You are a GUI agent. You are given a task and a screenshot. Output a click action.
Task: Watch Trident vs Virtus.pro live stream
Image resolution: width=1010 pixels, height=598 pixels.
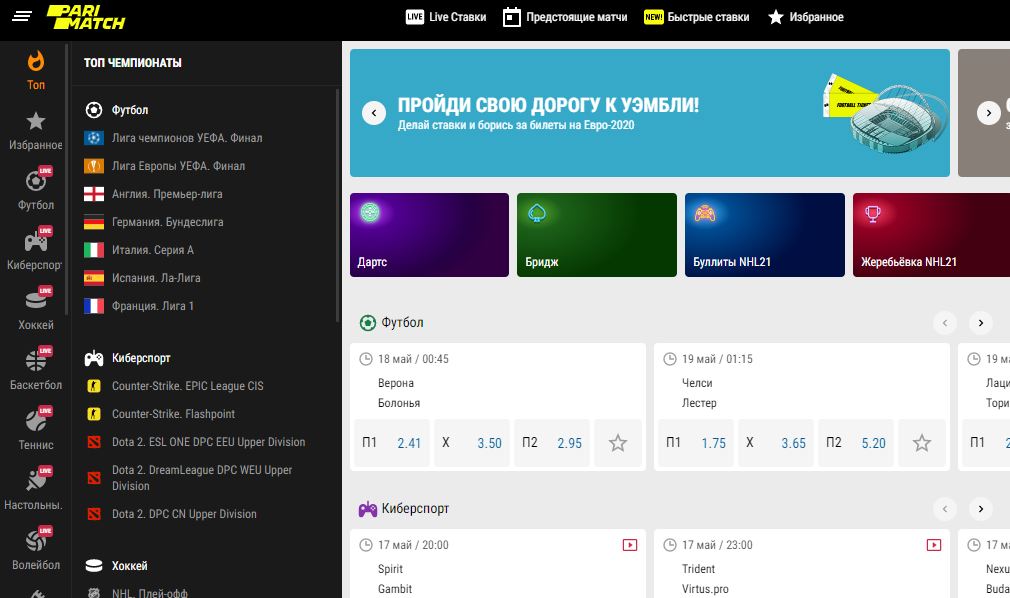(x=934, y=545)
